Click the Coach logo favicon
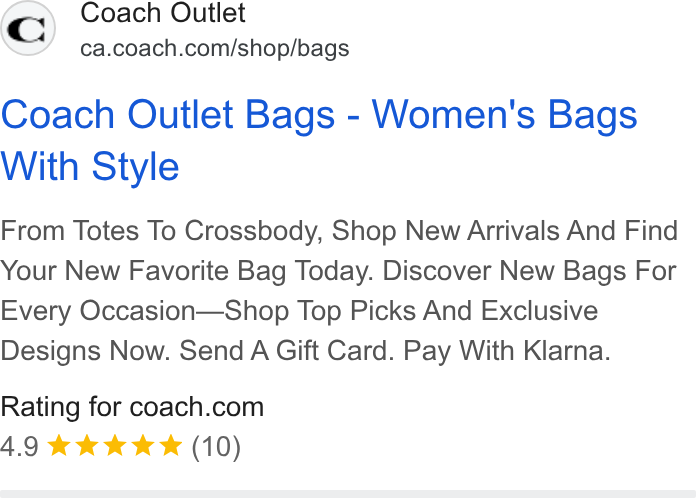The image size is (696, 498). click(x=28, y=29)
